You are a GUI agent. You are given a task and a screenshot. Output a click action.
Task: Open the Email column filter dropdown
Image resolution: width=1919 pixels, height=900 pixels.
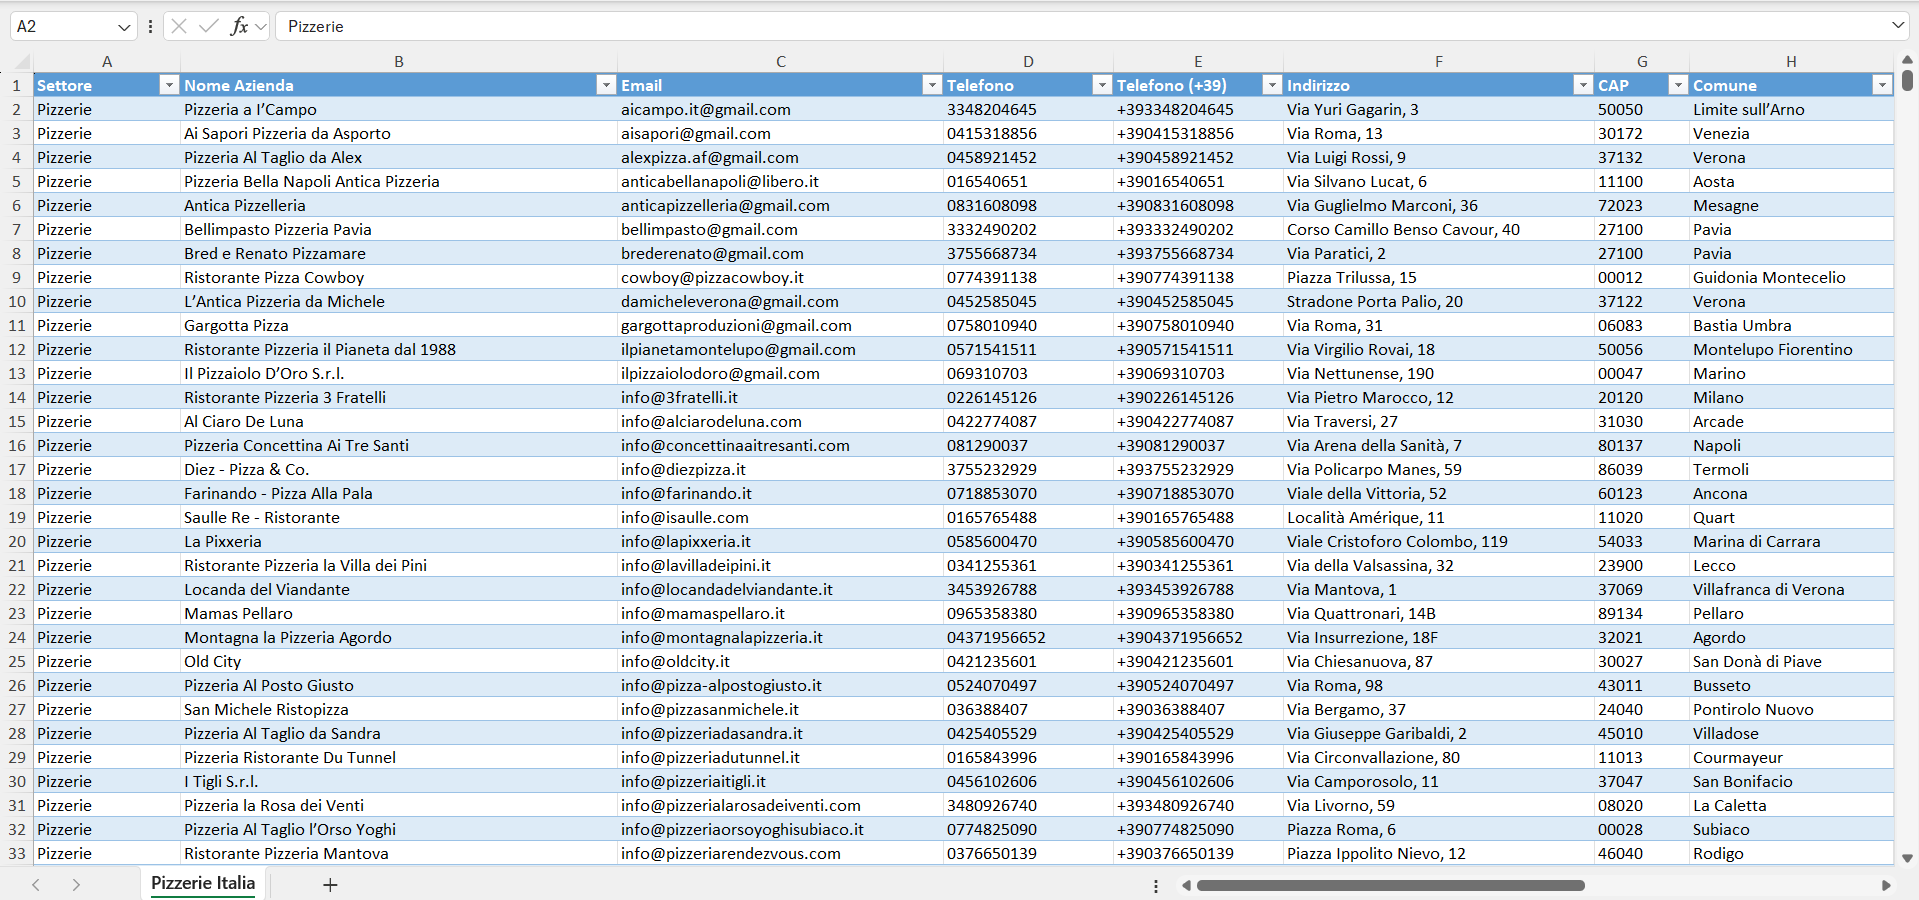[x=931, y=85]
